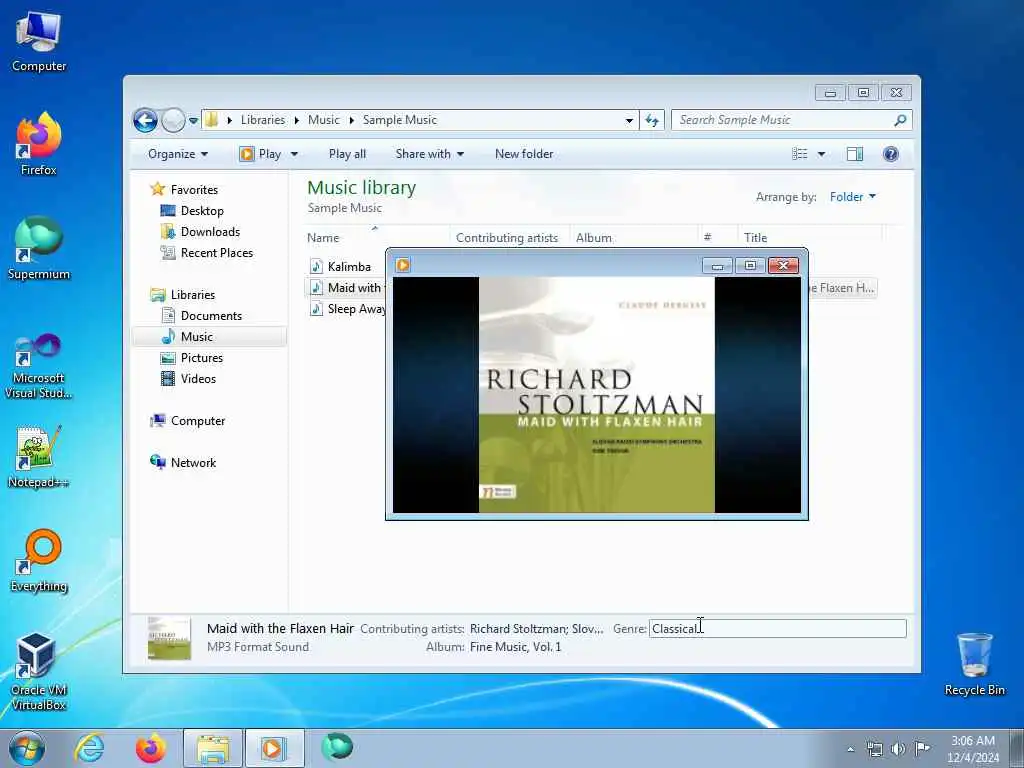The height and width of the screenshot is (768, 1024).
Task: Select Desktop under Favorites
Action: point(202,211)
